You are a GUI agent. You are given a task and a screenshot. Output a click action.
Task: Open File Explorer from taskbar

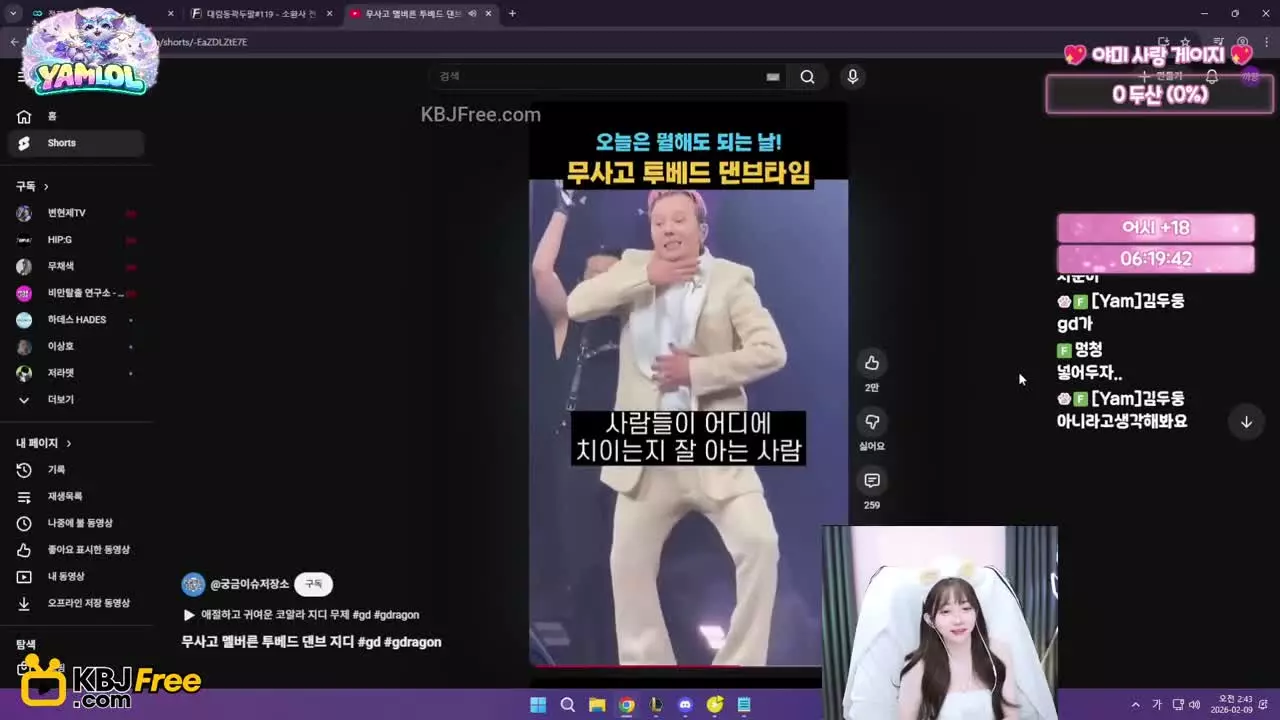[597, 705]
